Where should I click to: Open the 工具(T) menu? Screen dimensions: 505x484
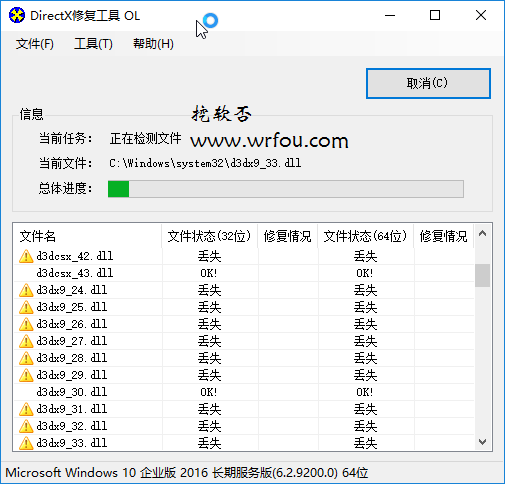click(93, 44)
